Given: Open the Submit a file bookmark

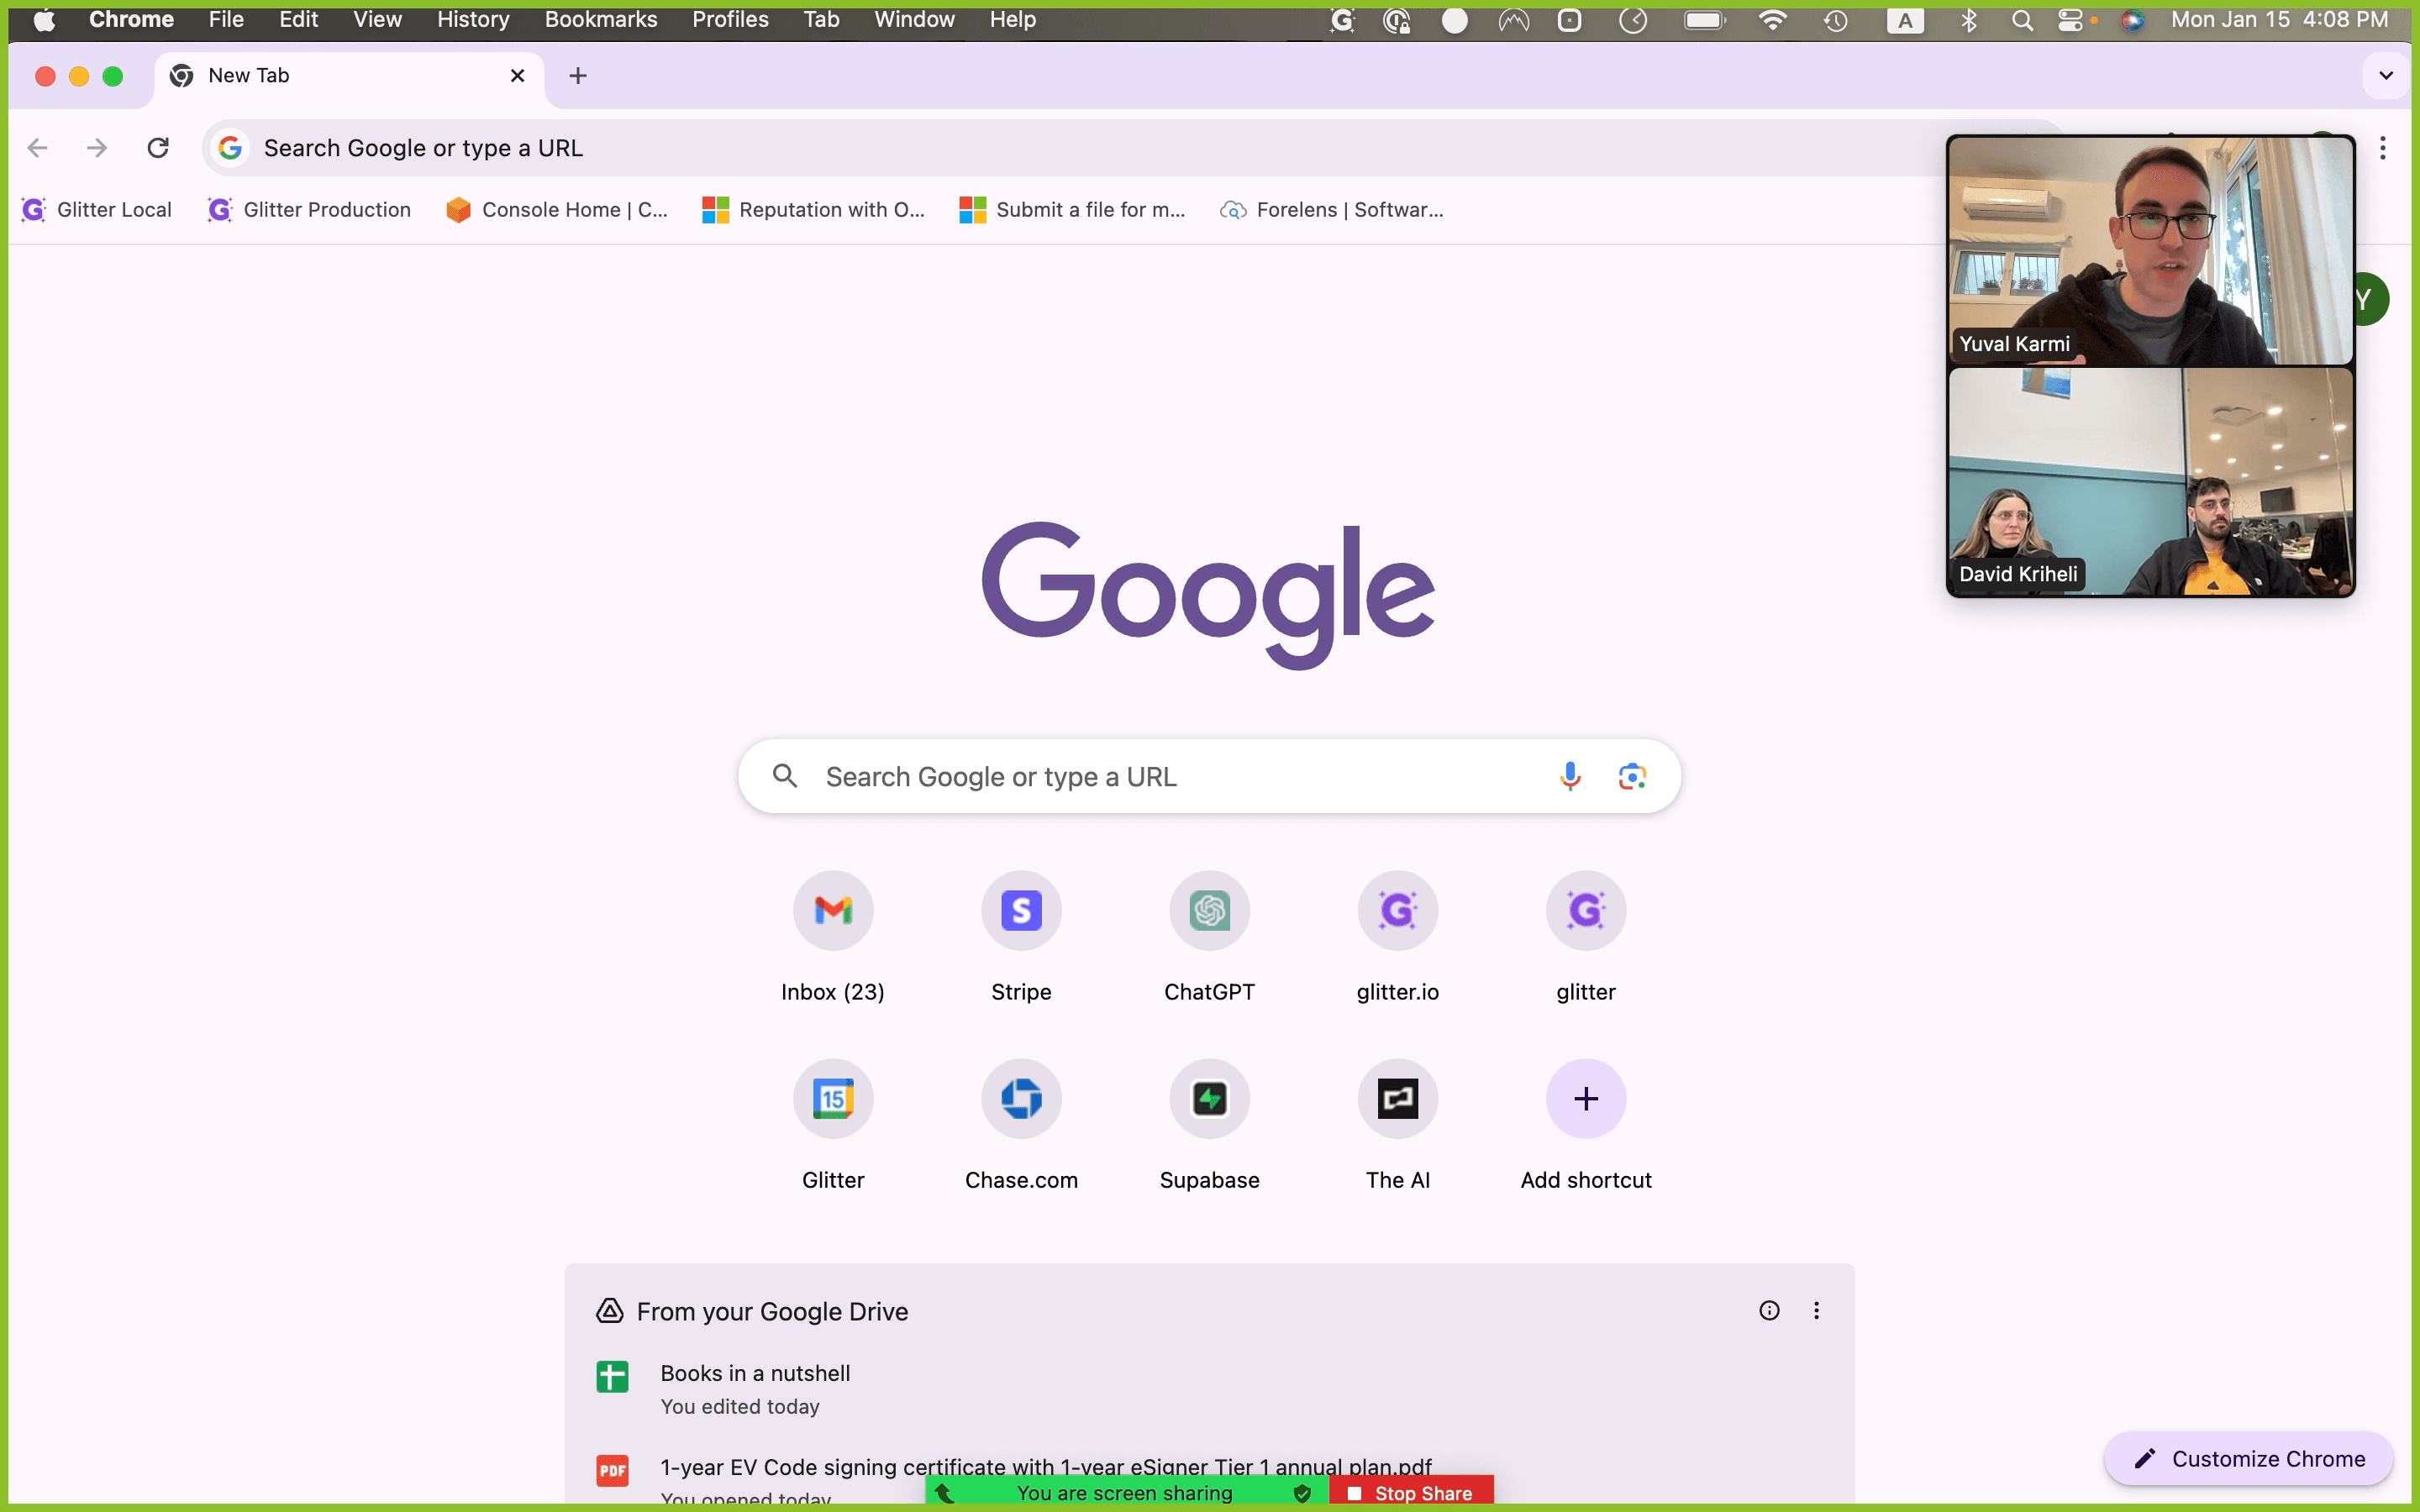Looking at the screenshot, I should tap(1072, 209).
